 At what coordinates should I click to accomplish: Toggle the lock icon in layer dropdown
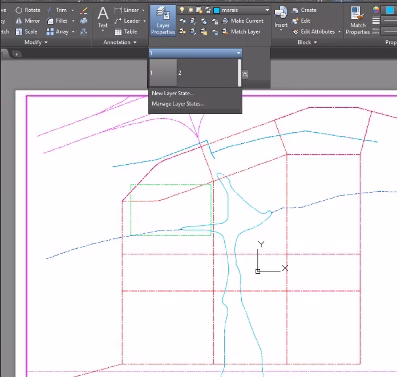[x=208, y=11]
